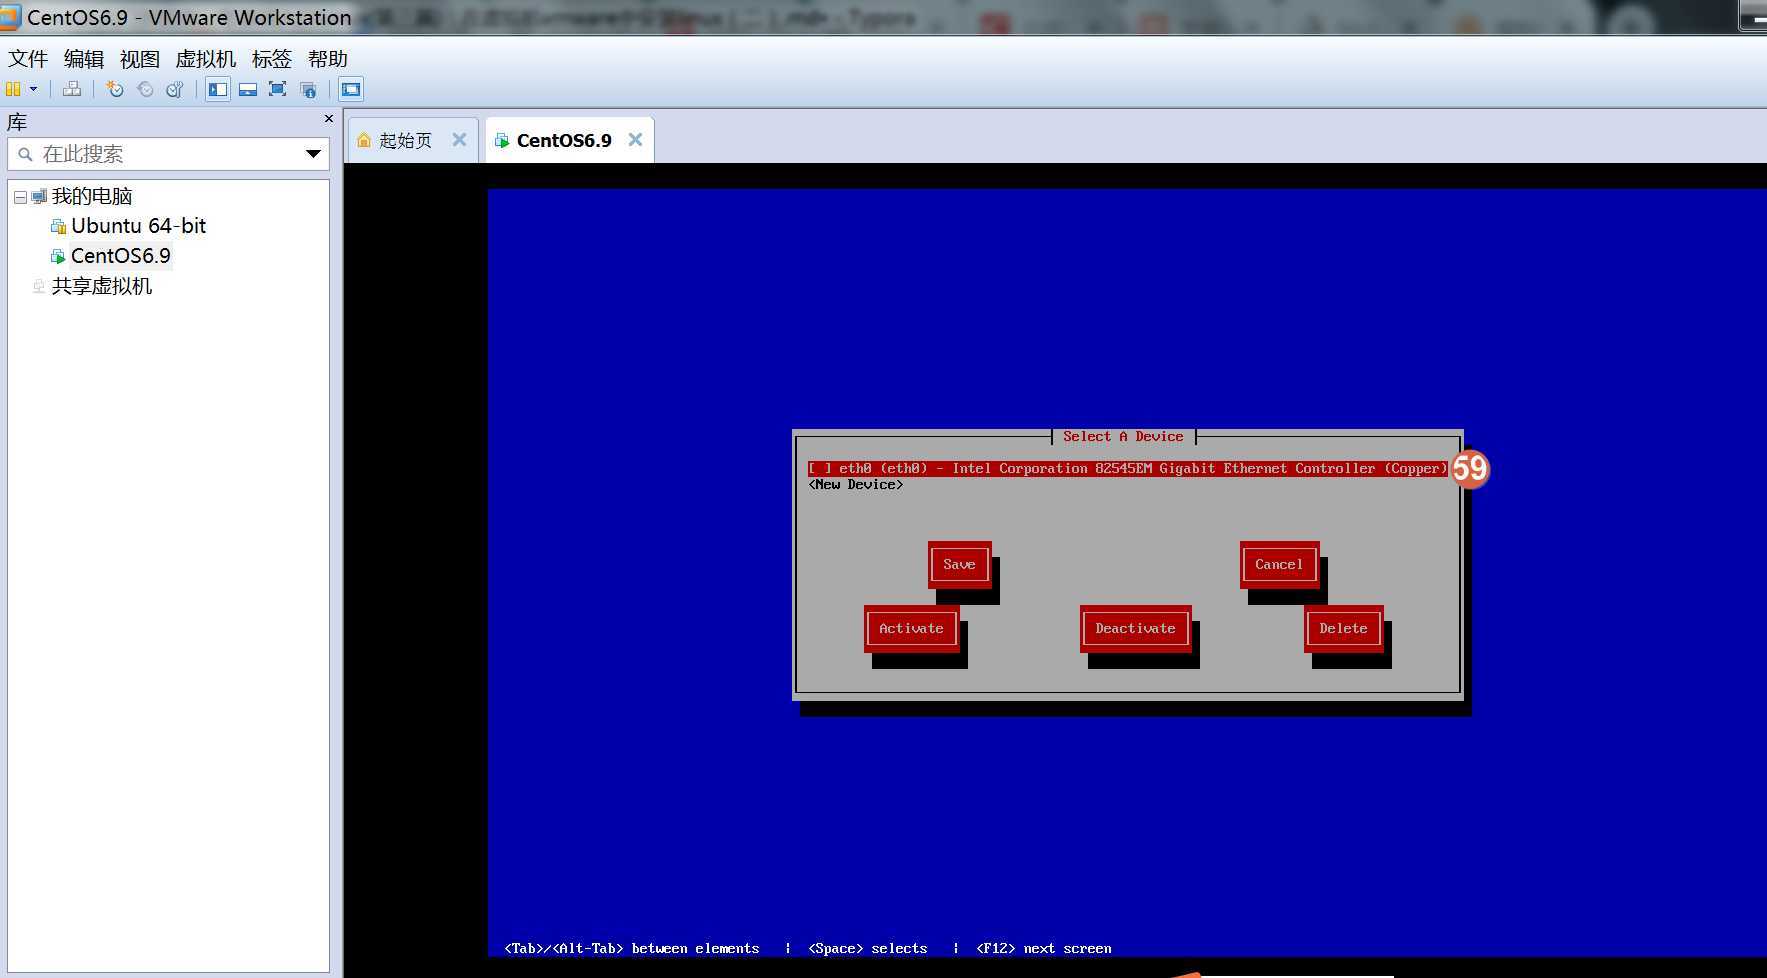Open the 文件 menu
Viewport: 1767px width, 978px height.
[x=28, y=59]
